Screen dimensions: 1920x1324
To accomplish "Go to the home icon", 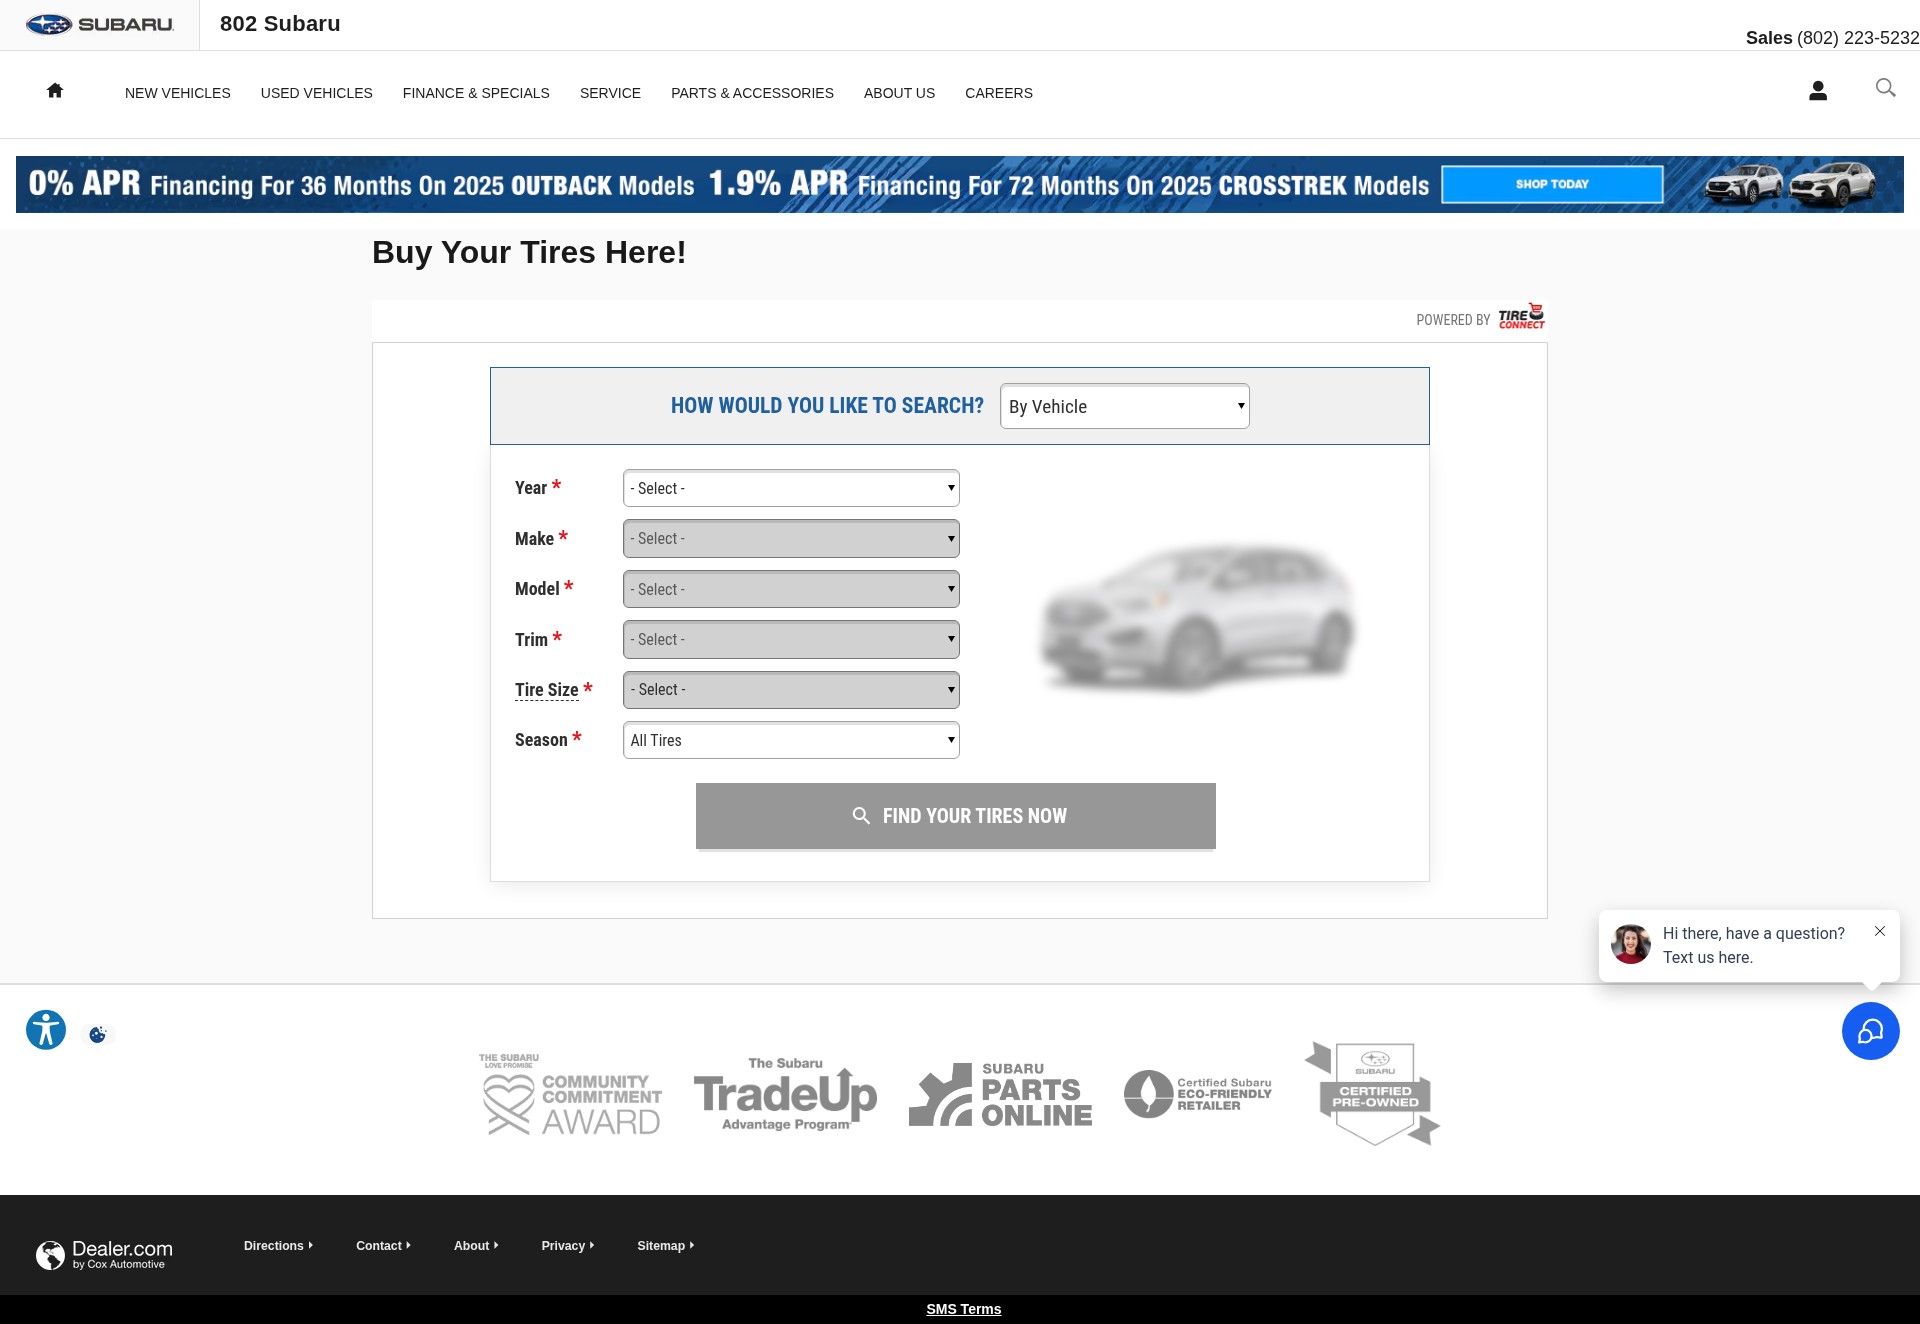I will pos(55,91).
